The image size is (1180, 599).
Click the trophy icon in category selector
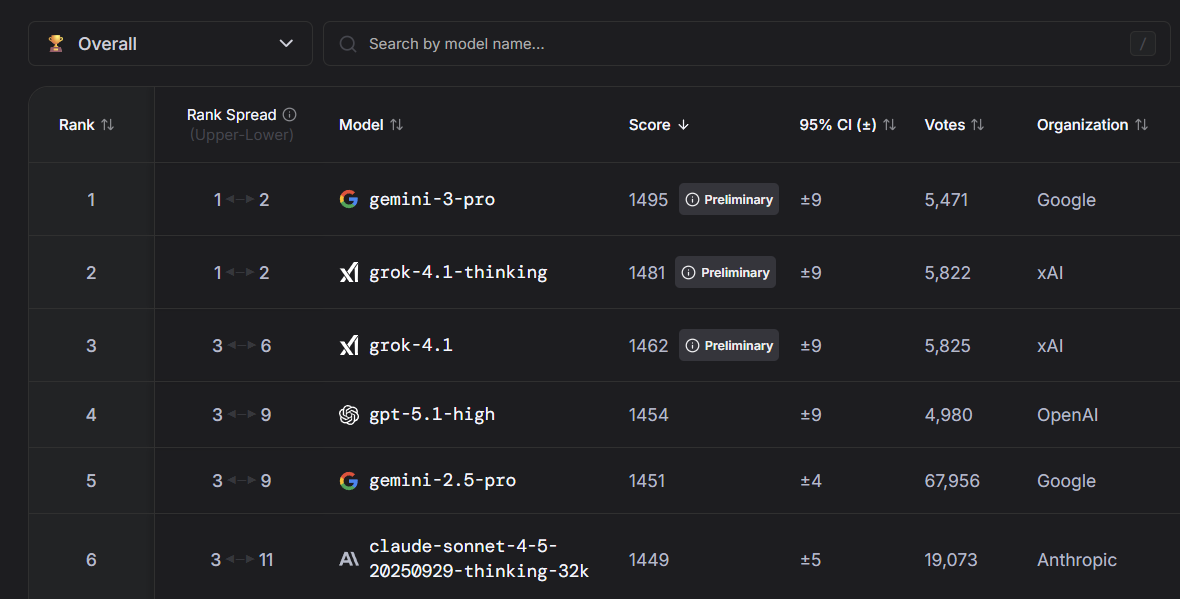pos(56,44)
